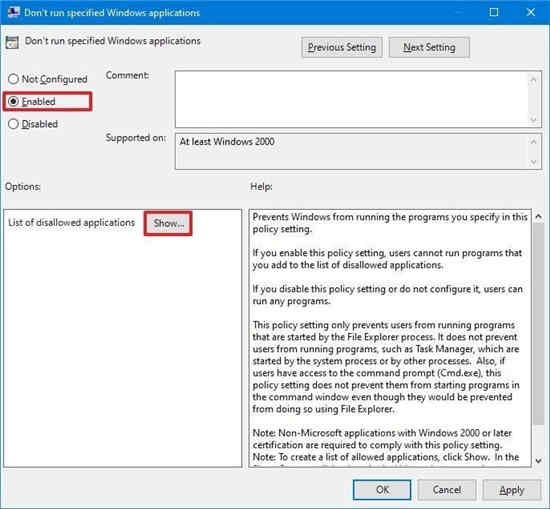Viewport: 550px width, 509px height.
Task: Confirm with the OK button
Action: point(382,490)
